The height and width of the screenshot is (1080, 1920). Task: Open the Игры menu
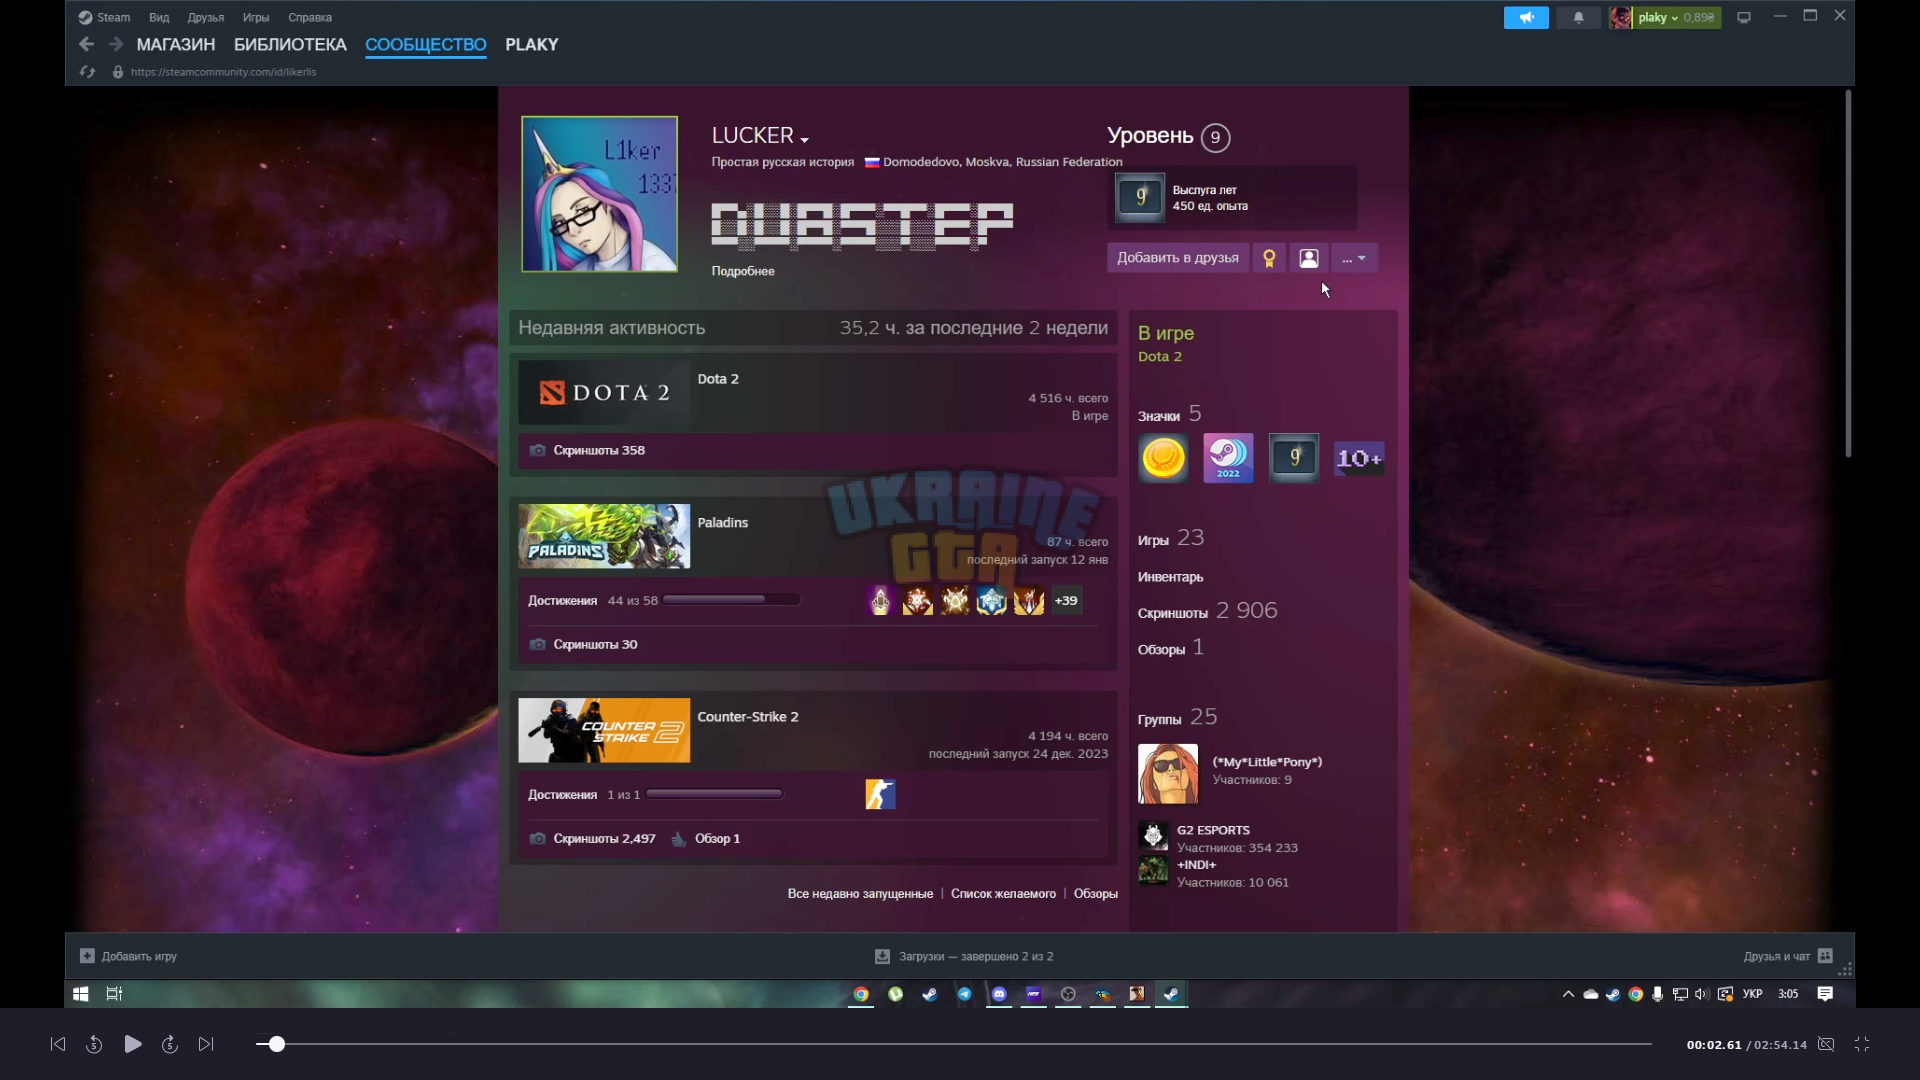[x=256, y=17]
